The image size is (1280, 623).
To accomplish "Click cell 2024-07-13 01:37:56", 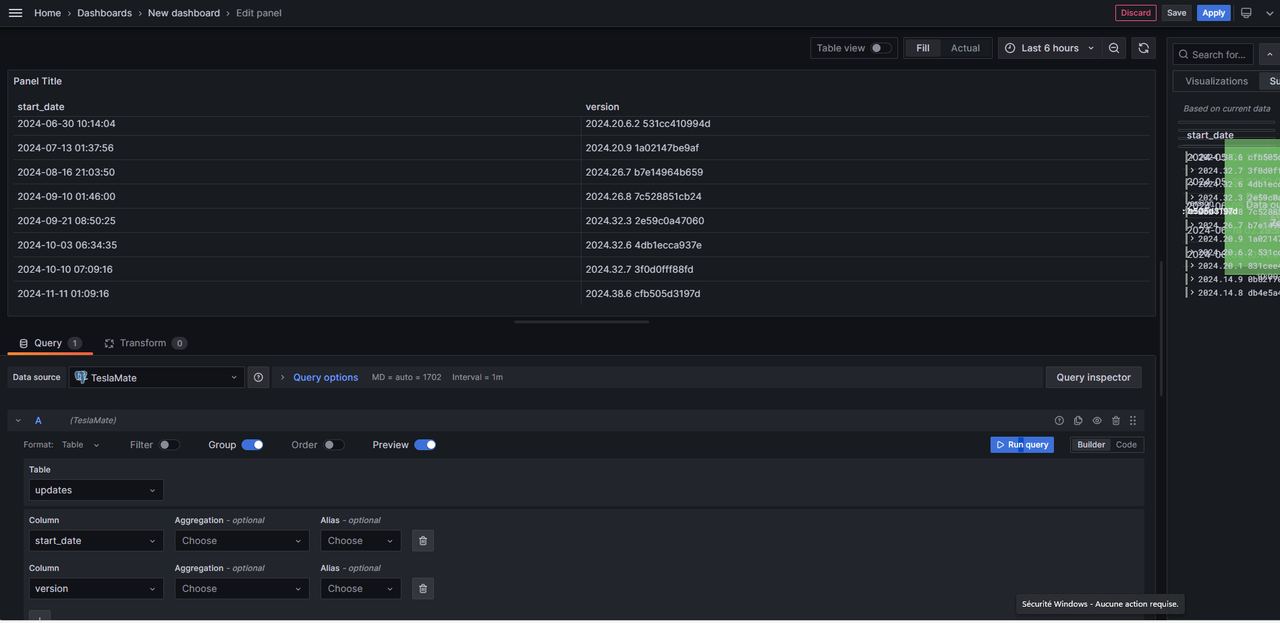I will coord(65,148).
